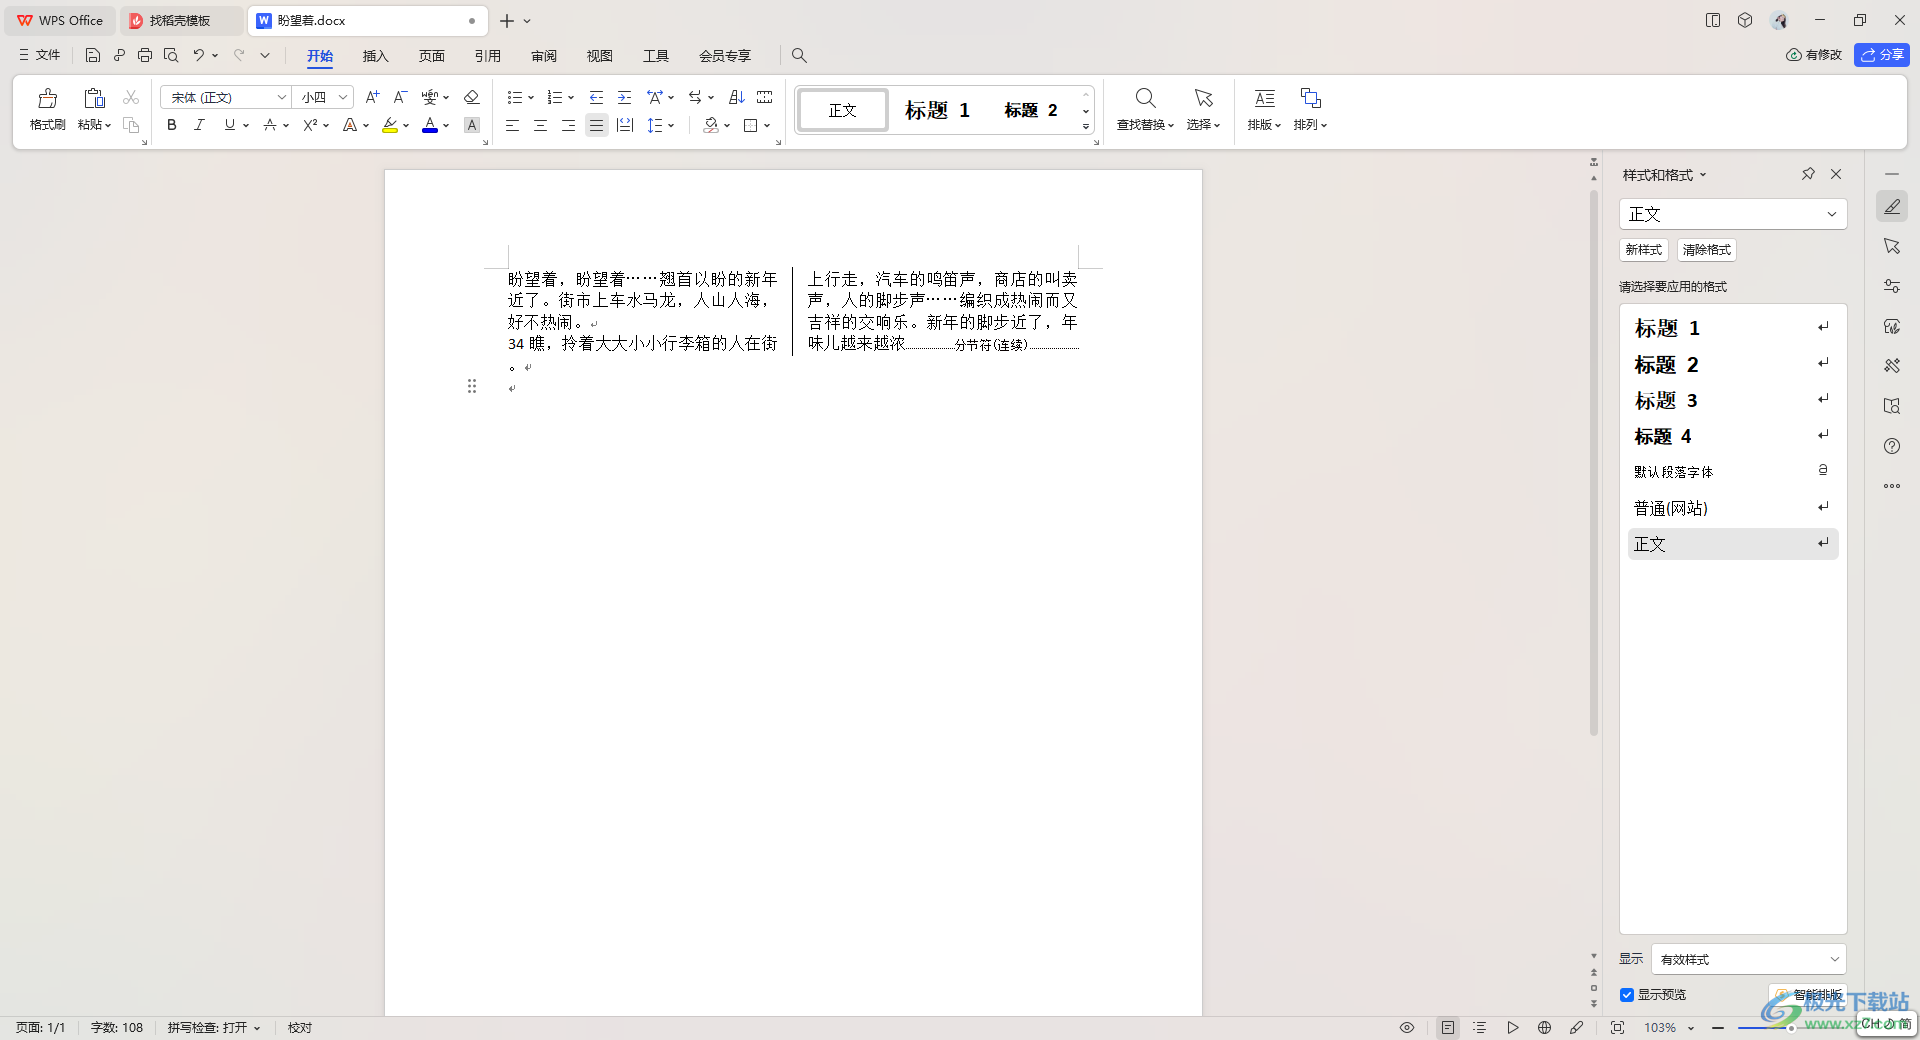Open the search icon beside ribbon tabs

(x=799, y=55)
